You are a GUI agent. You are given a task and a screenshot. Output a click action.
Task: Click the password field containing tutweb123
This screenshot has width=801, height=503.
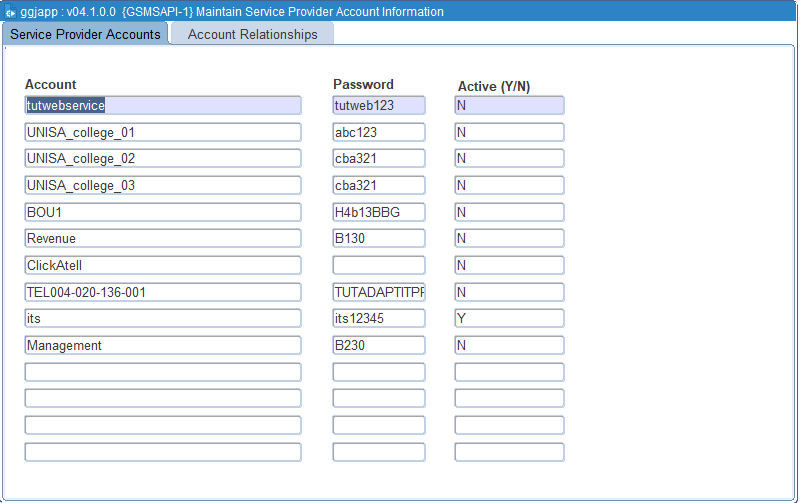pyautogui.click(x=378, y=105)
